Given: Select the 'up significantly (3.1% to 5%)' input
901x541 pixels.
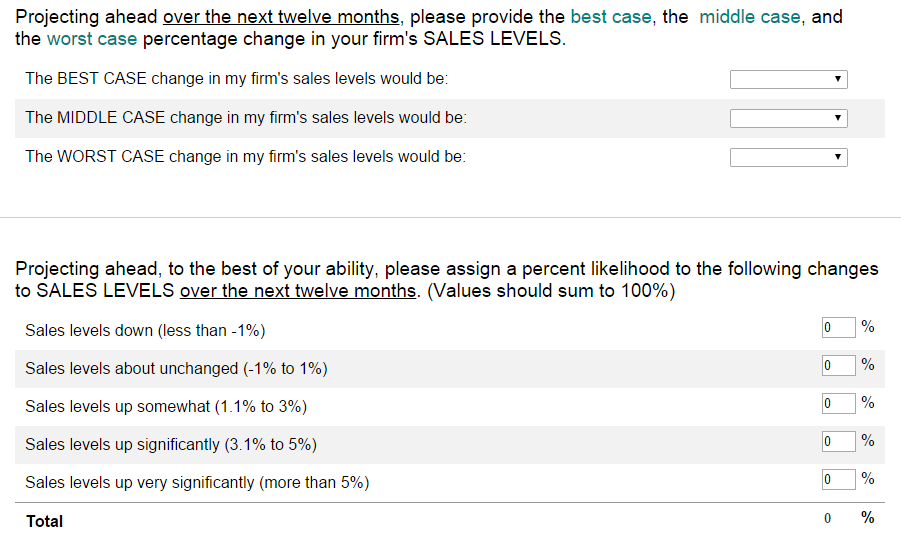Looking at the screenshot, I should tap(838, 442).
